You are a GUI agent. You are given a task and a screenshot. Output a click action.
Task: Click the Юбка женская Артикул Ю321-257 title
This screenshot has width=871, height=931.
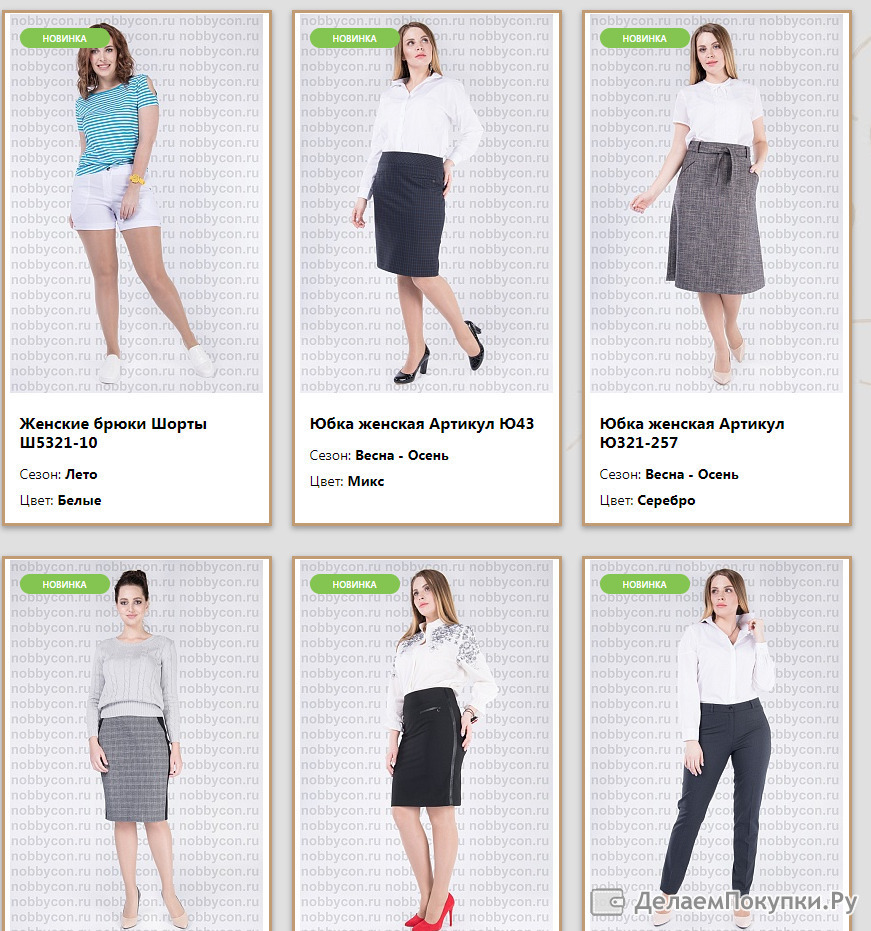click(692, 433)
